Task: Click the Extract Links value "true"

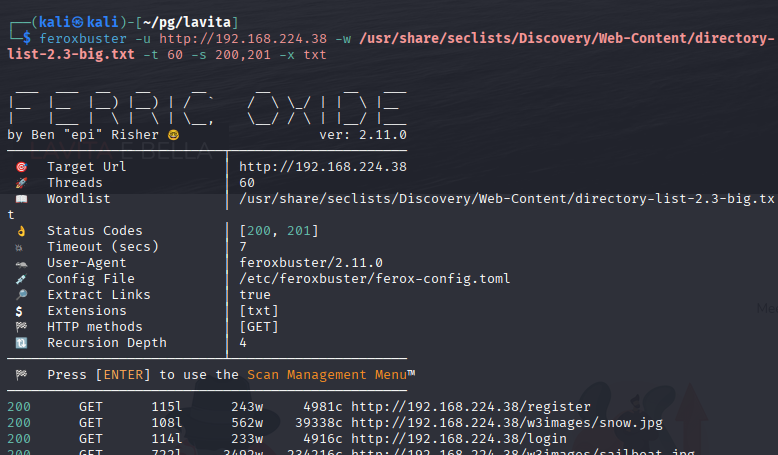Action: tap(255, 295)
